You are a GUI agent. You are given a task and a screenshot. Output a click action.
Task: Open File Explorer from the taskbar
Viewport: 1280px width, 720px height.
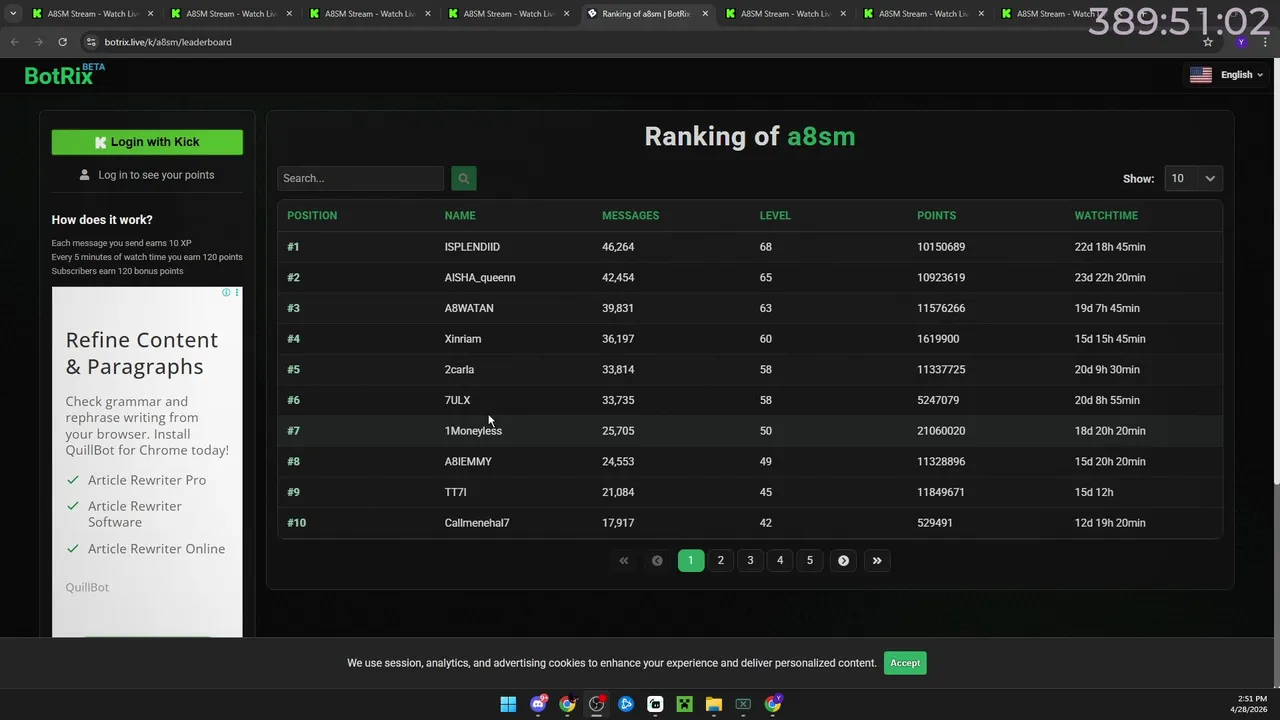(713, 704)
